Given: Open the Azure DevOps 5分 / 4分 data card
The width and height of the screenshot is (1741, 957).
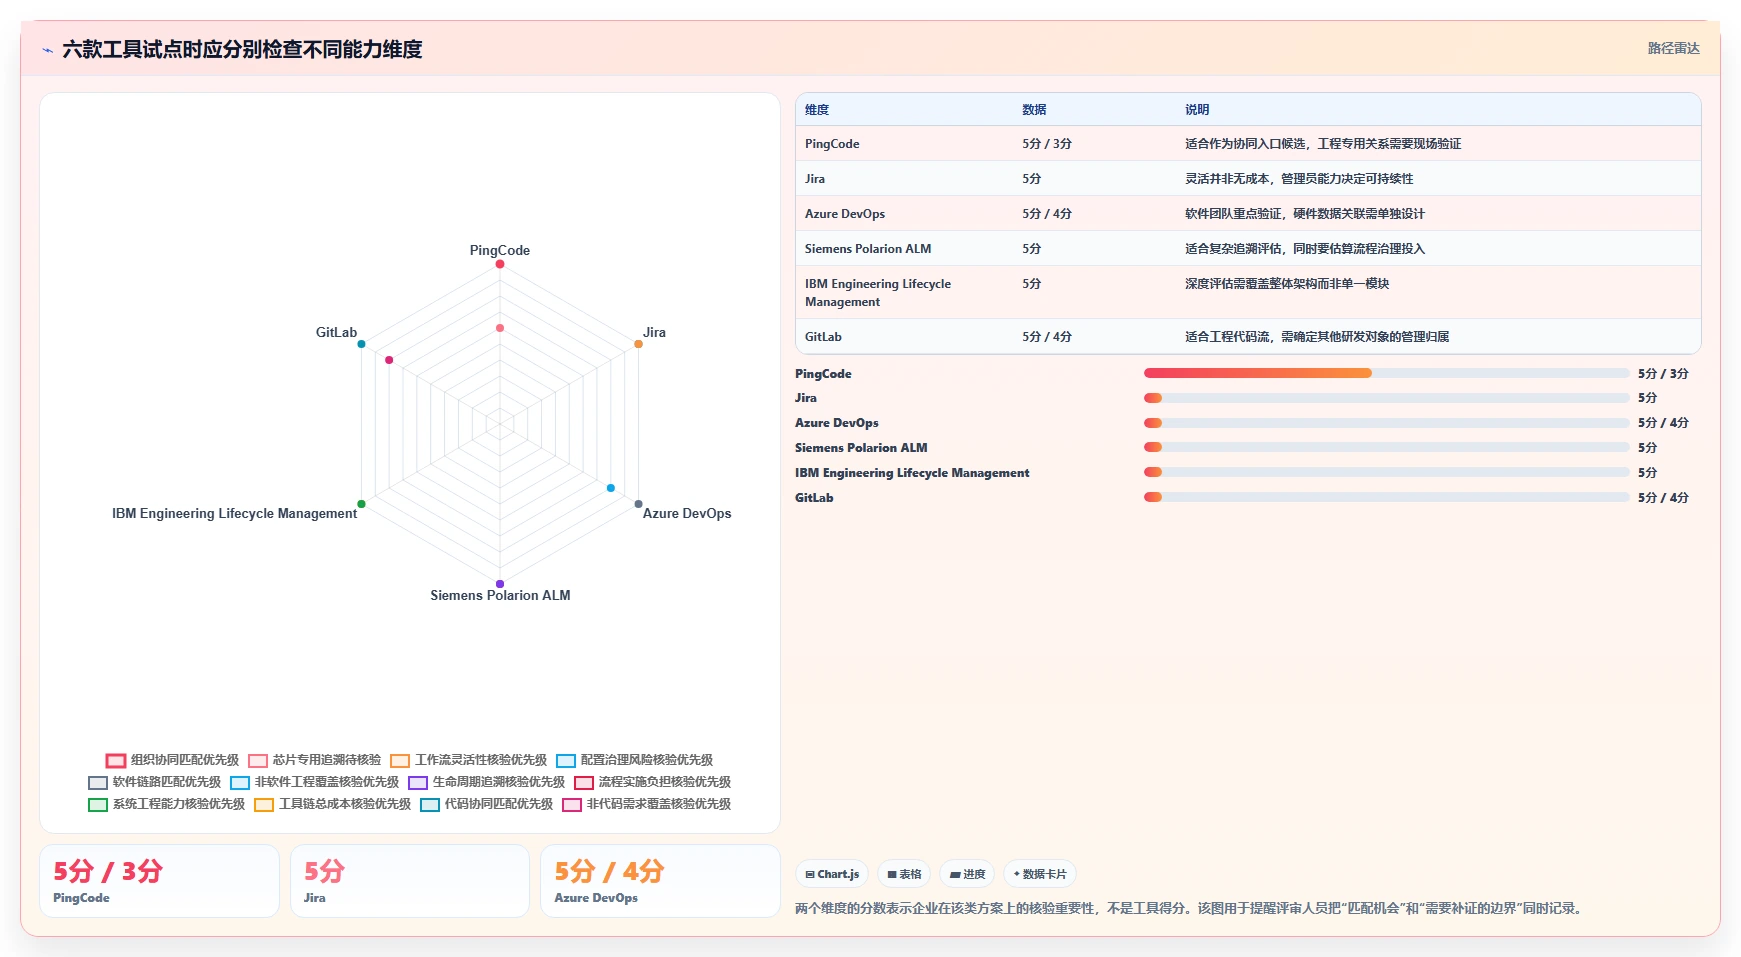Looking at the screenshot, I should coord(660,881).
